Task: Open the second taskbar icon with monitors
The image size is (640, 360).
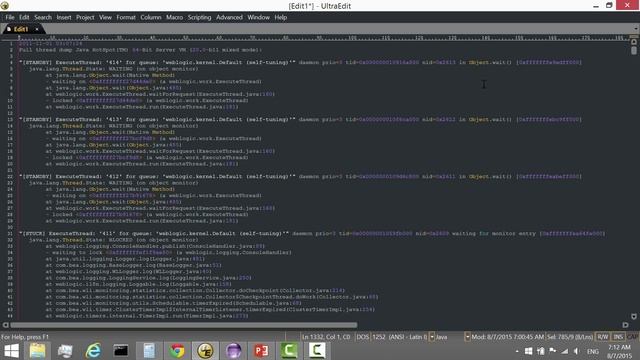Action: point(65,351)
